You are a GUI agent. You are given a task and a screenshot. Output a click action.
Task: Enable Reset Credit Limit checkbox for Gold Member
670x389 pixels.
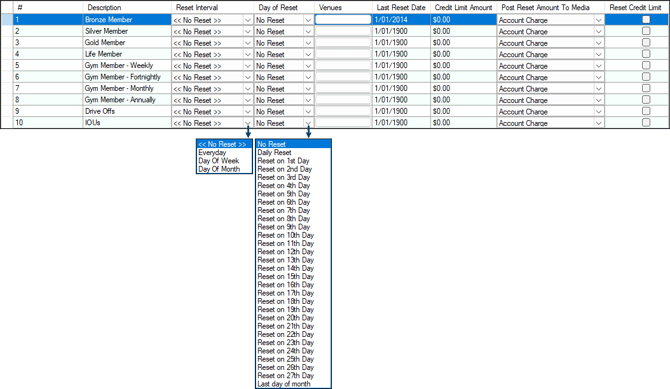pyautogui.click(x=646, y=42)
